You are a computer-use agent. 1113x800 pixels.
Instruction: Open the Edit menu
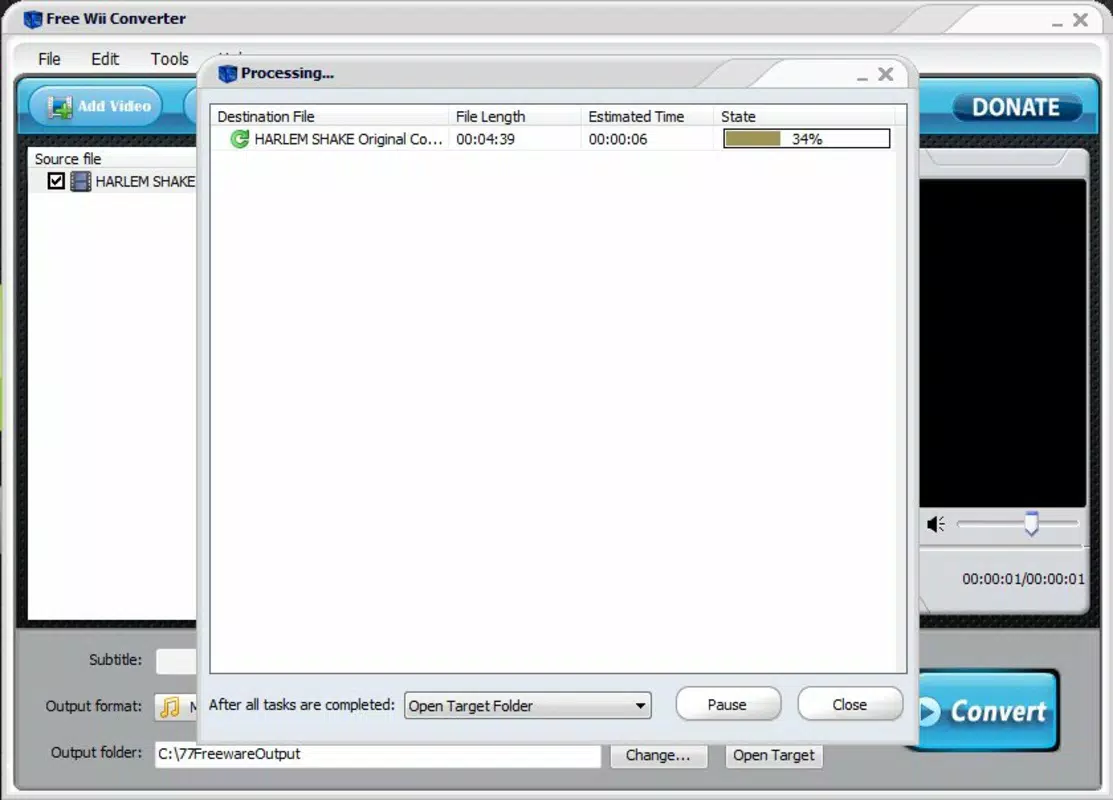point(105,59)
